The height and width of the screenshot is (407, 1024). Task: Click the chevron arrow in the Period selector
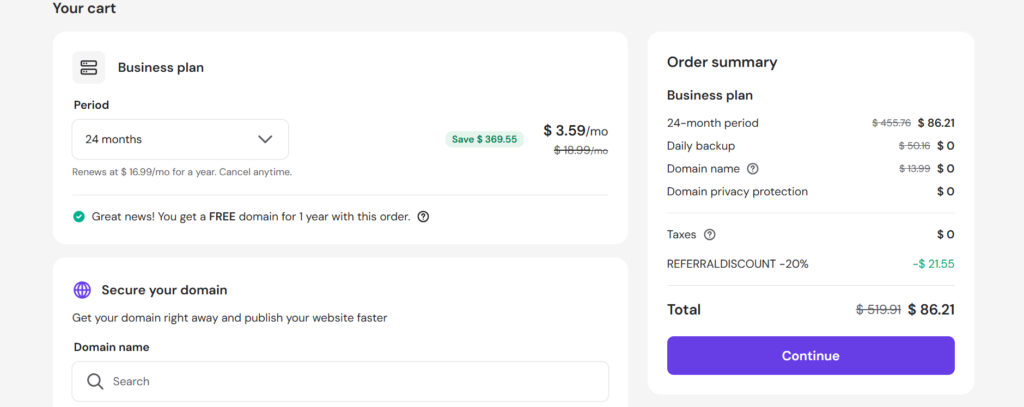coord(265,139)
